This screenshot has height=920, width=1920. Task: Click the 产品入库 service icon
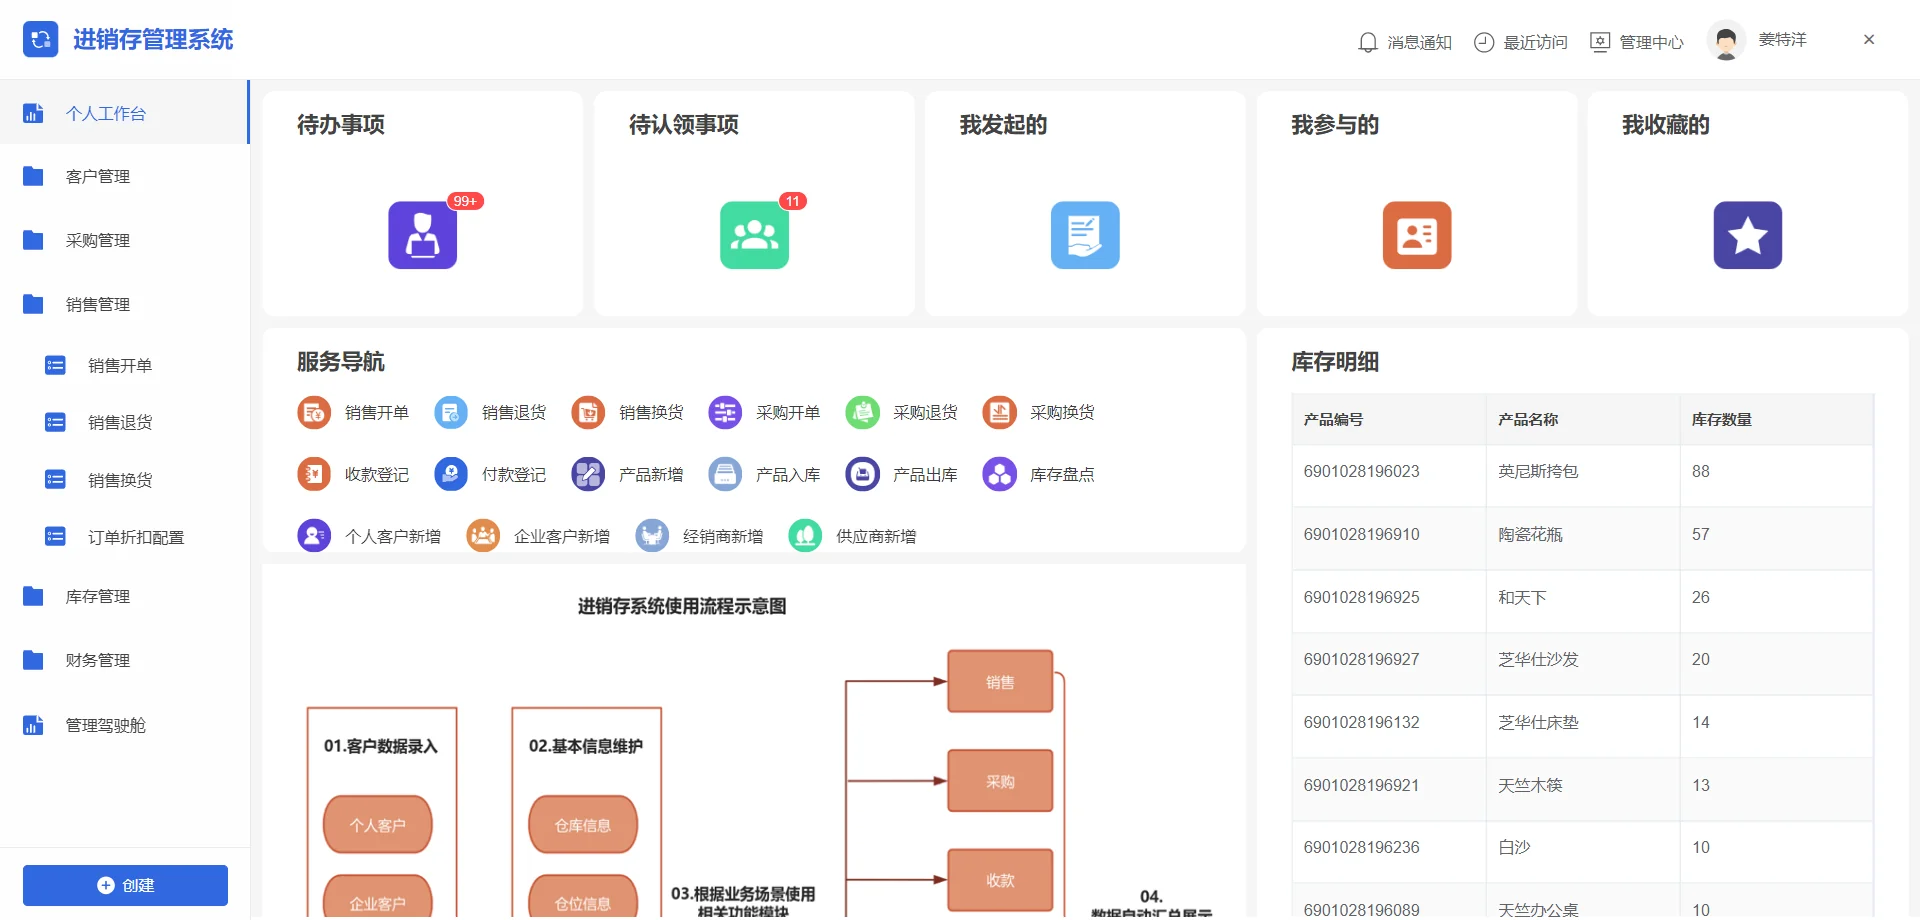coord(725,474)
